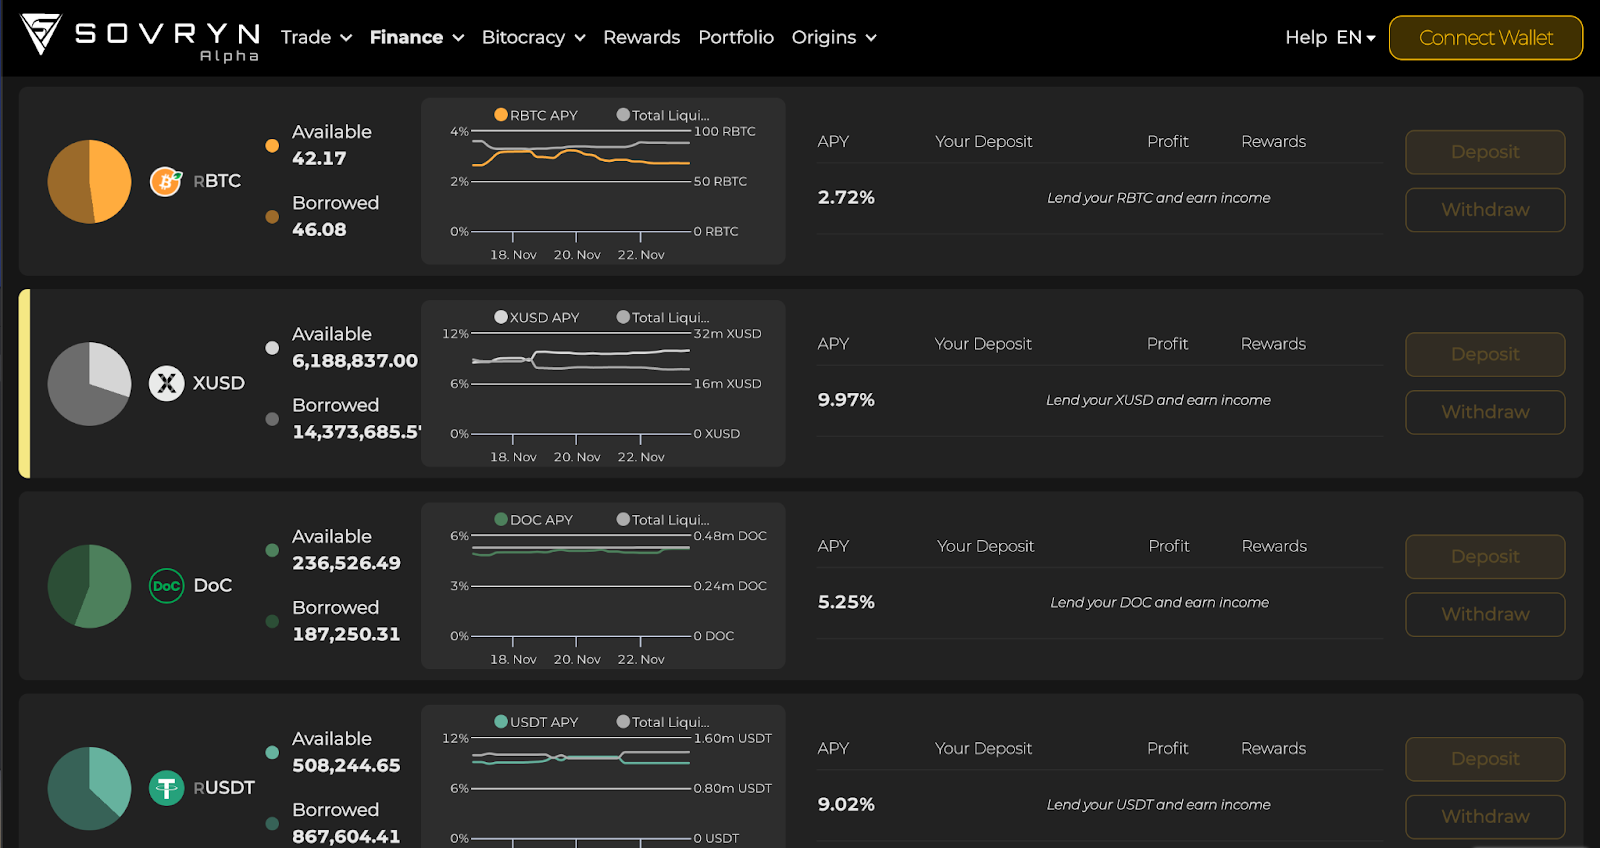Expand the Finance dropdown menu

tap(417, 37)
